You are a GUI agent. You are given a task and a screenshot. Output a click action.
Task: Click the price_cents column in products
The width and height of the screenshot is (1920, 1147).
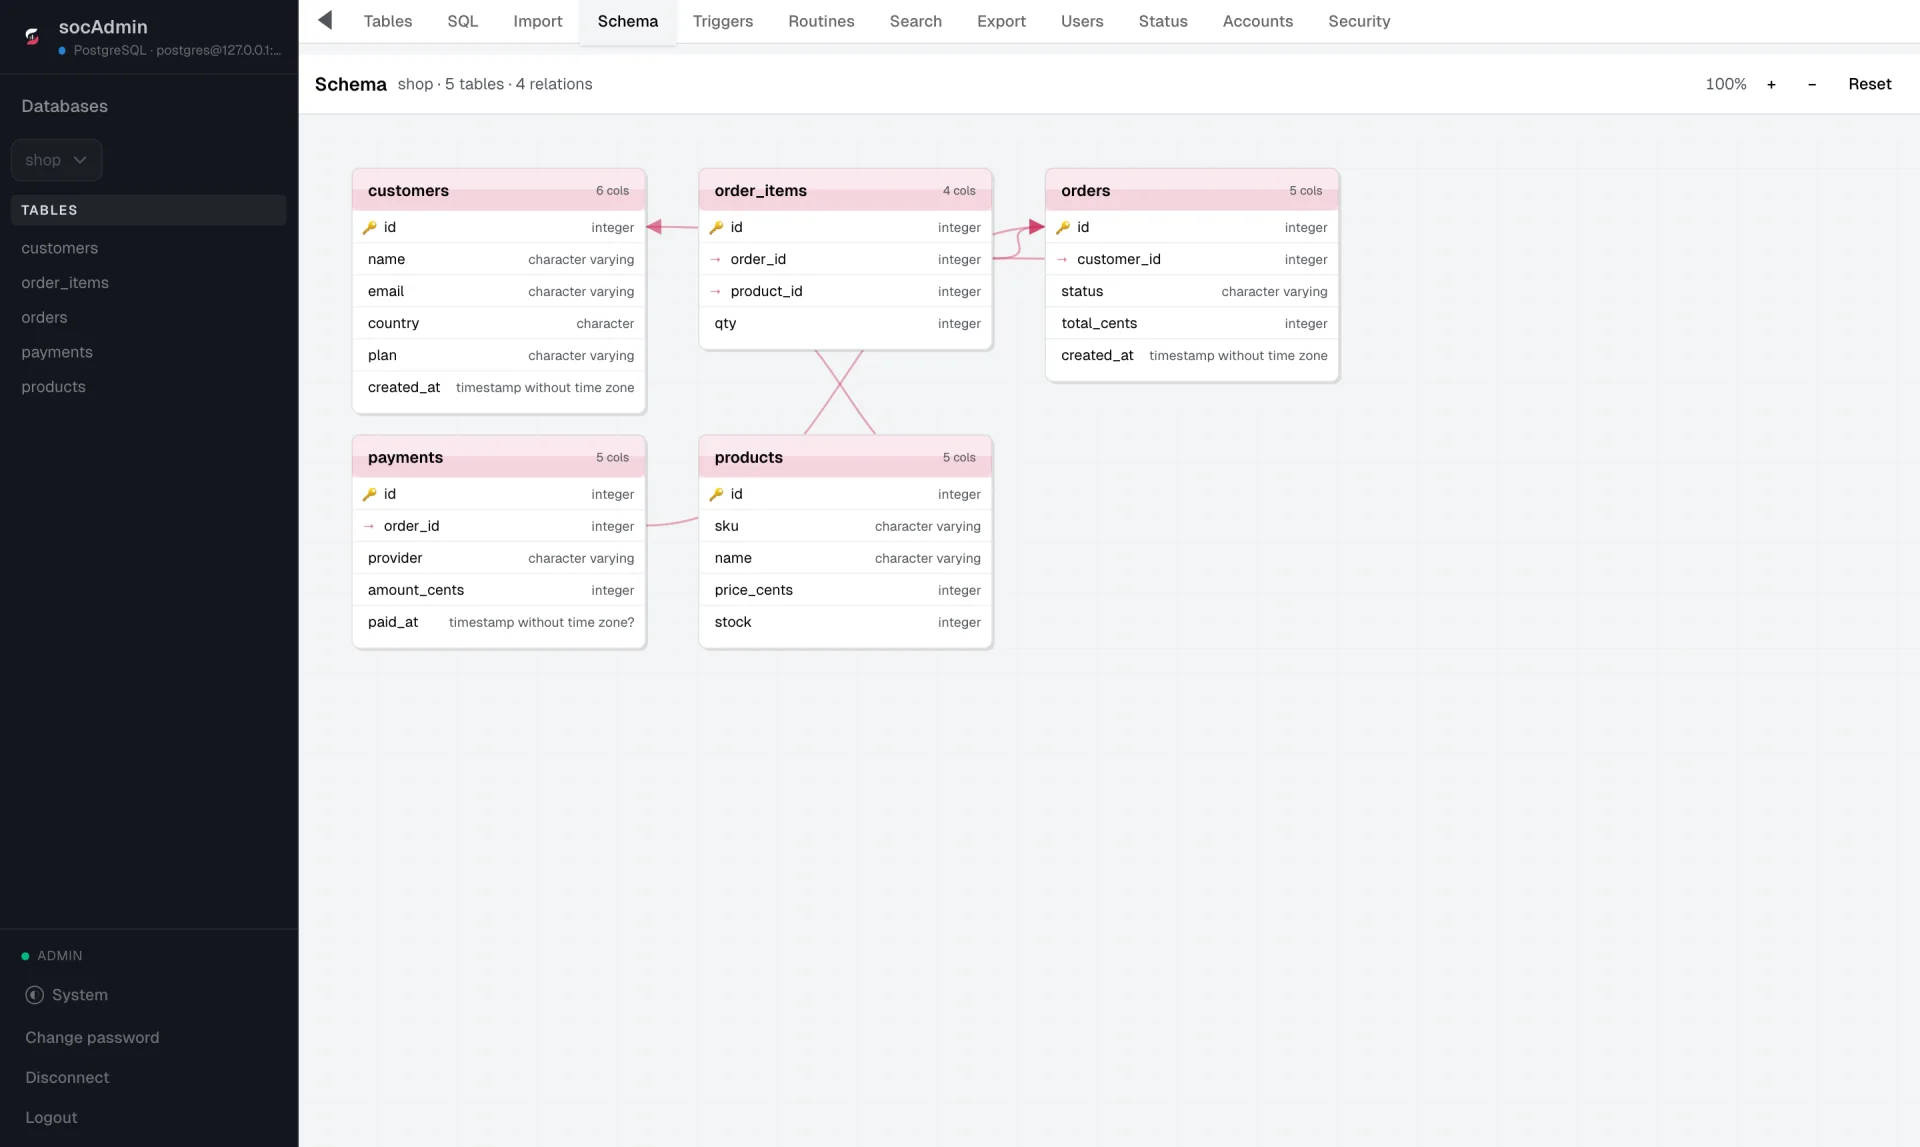pyautogui.click(x=845, y=590)
